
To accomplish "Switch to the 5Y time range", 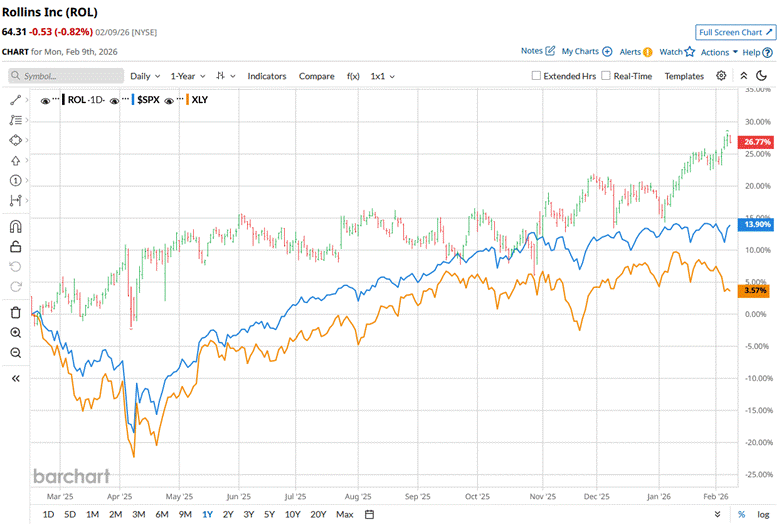I will (269, 514).
